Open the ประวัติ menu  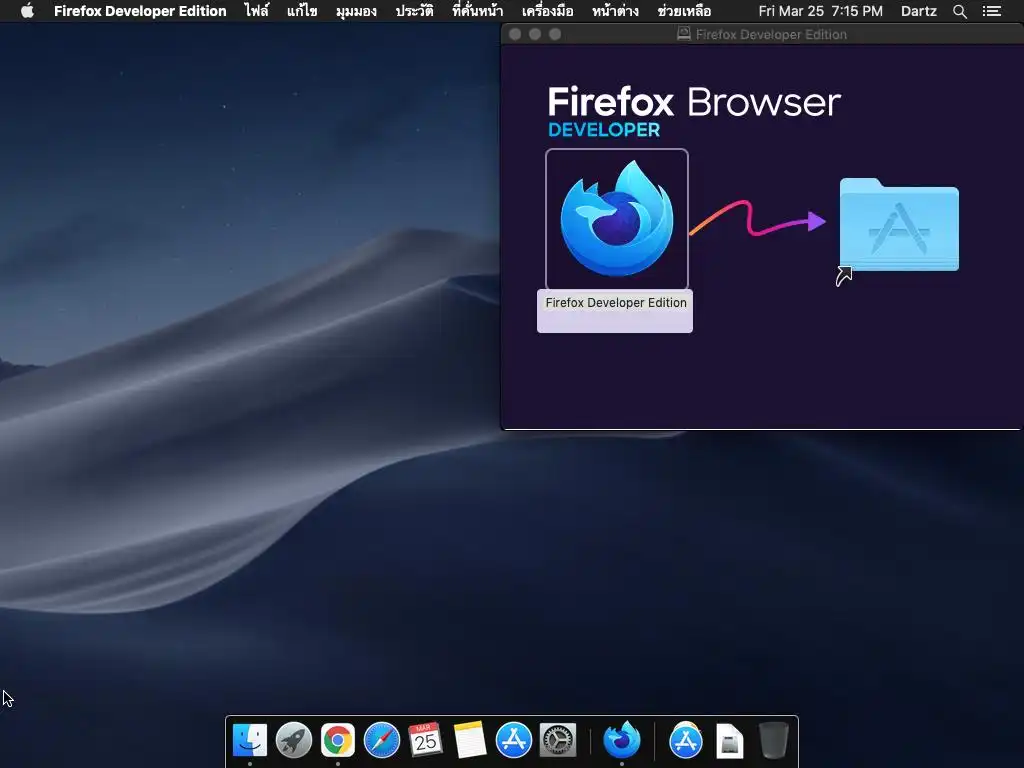tap(414, 11)
